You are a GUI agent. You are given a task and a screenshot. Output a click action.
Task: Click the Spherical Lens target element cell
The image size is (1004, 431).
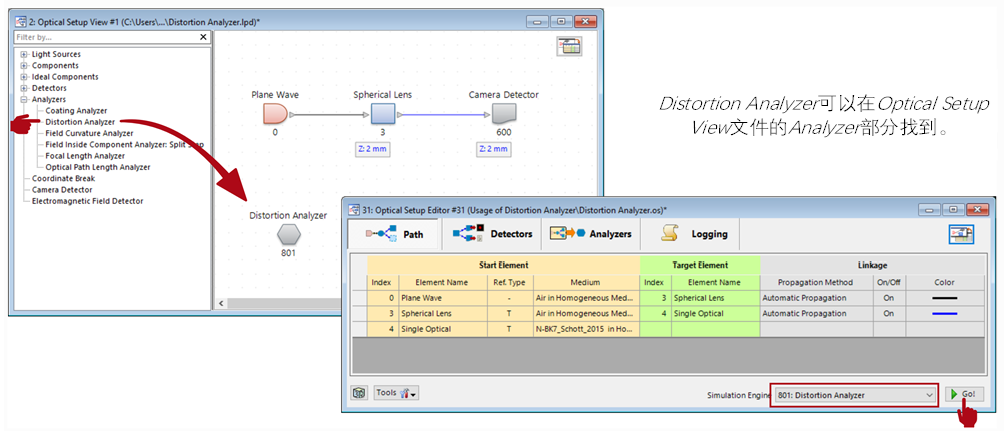point(715,298)
